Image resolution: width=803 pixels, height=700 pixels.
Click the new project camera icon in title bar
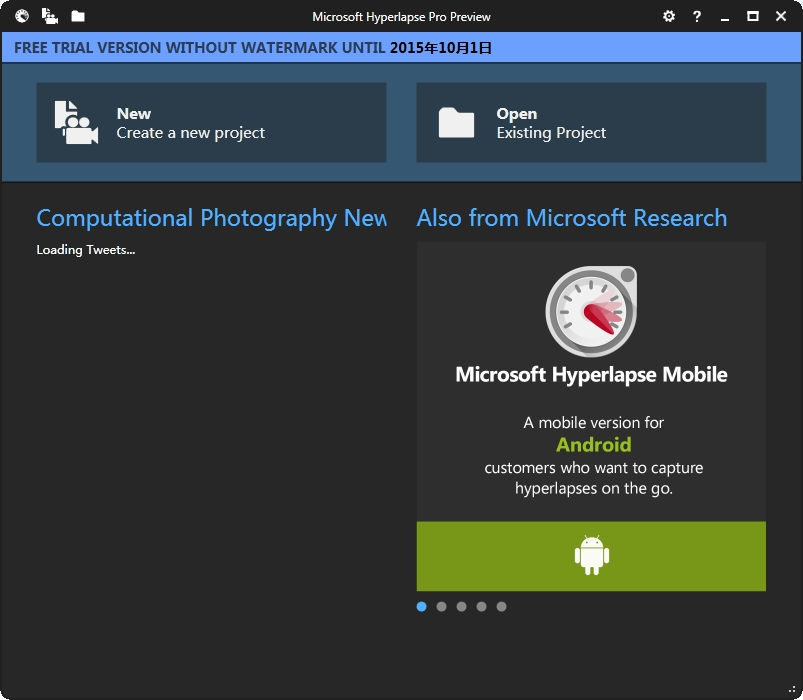click(x=50, y=16)
